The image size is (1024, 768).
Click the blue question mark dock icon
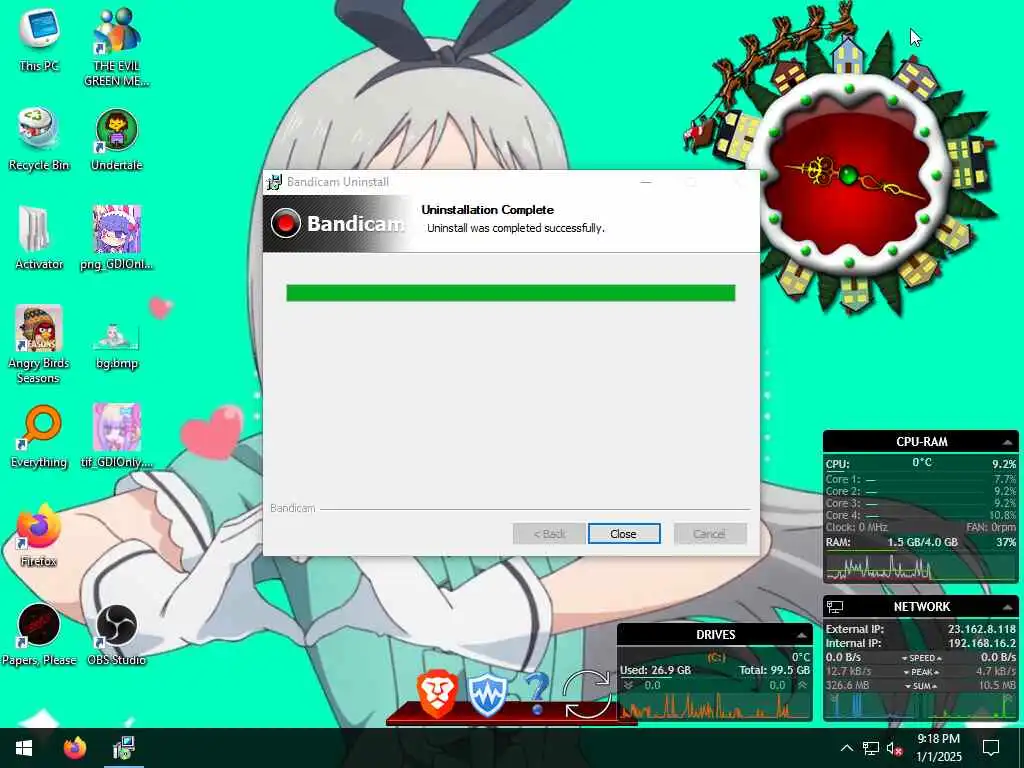click(x=537, y=694)
